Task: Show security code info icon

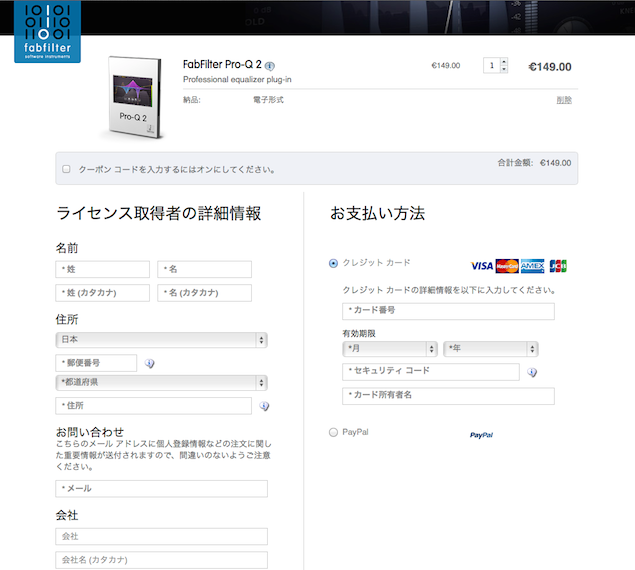Action: (x=532, y=372)
